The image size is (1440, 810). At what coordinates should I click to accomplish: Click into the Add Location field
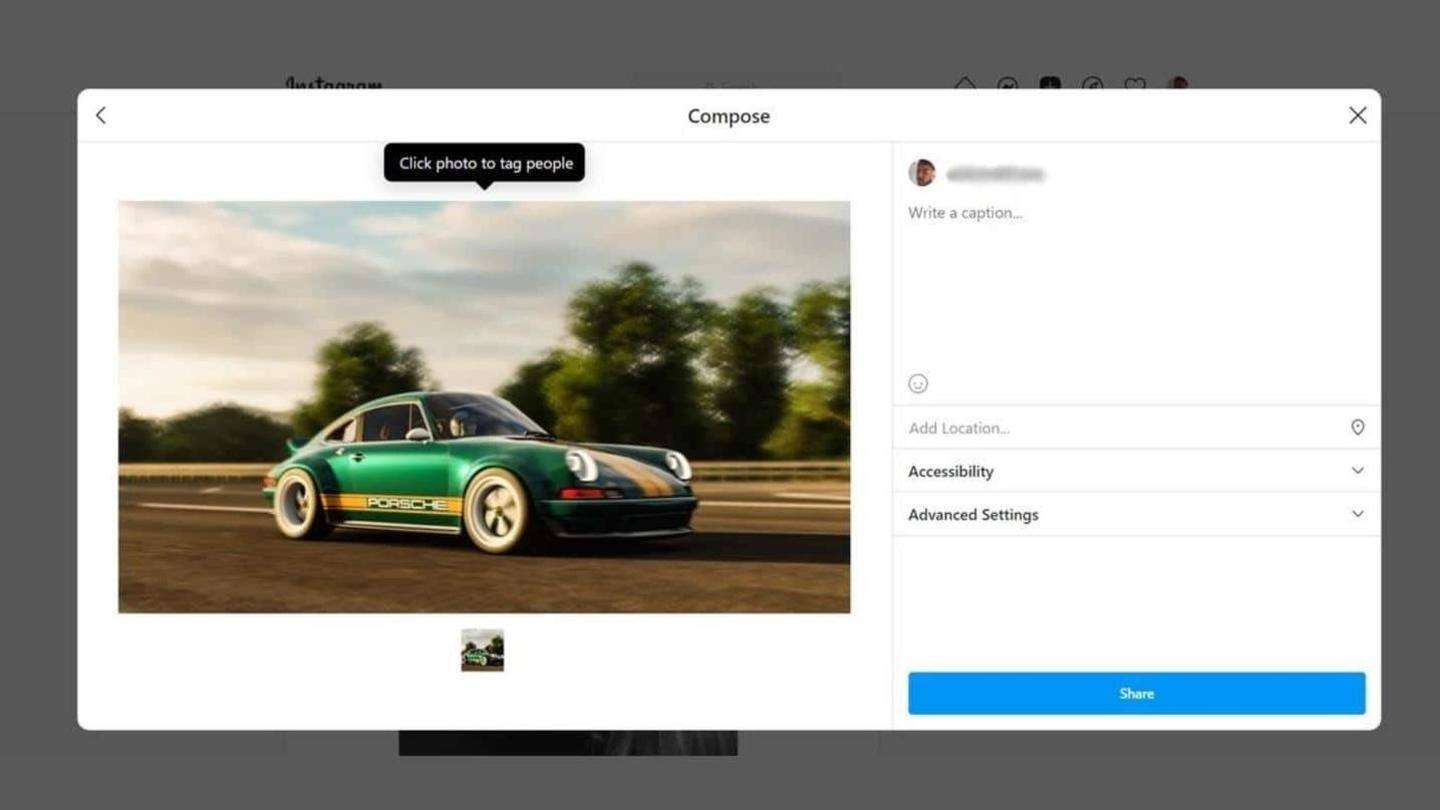[x=1120, y=428]
